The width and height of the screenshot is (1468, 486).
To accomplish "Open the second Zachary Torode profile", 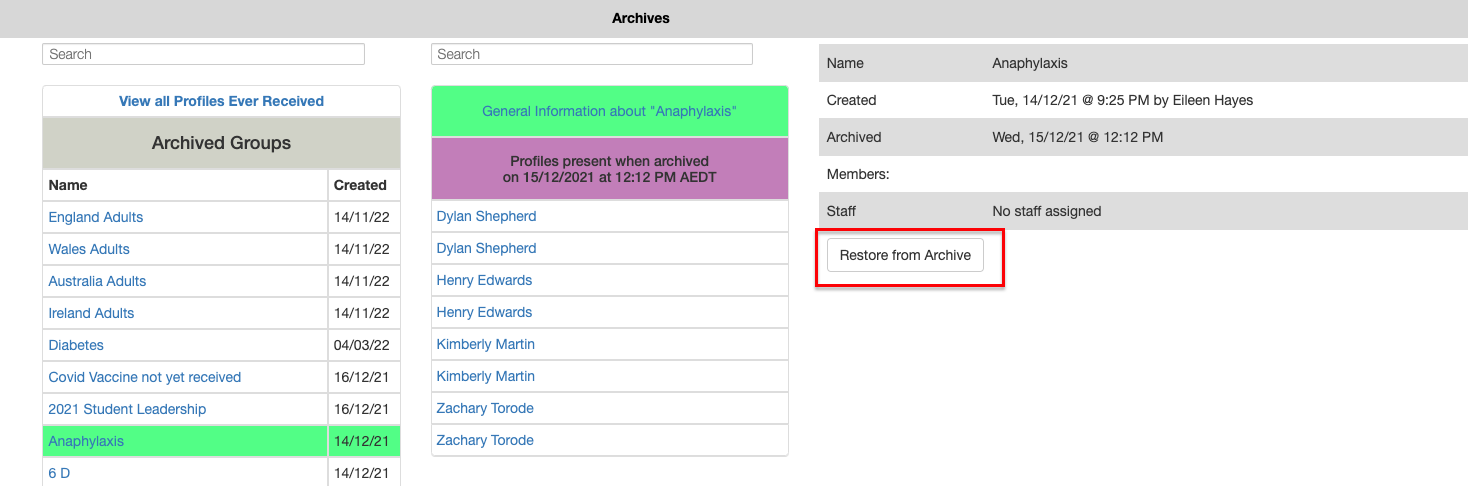I will (x=485, y=440).
